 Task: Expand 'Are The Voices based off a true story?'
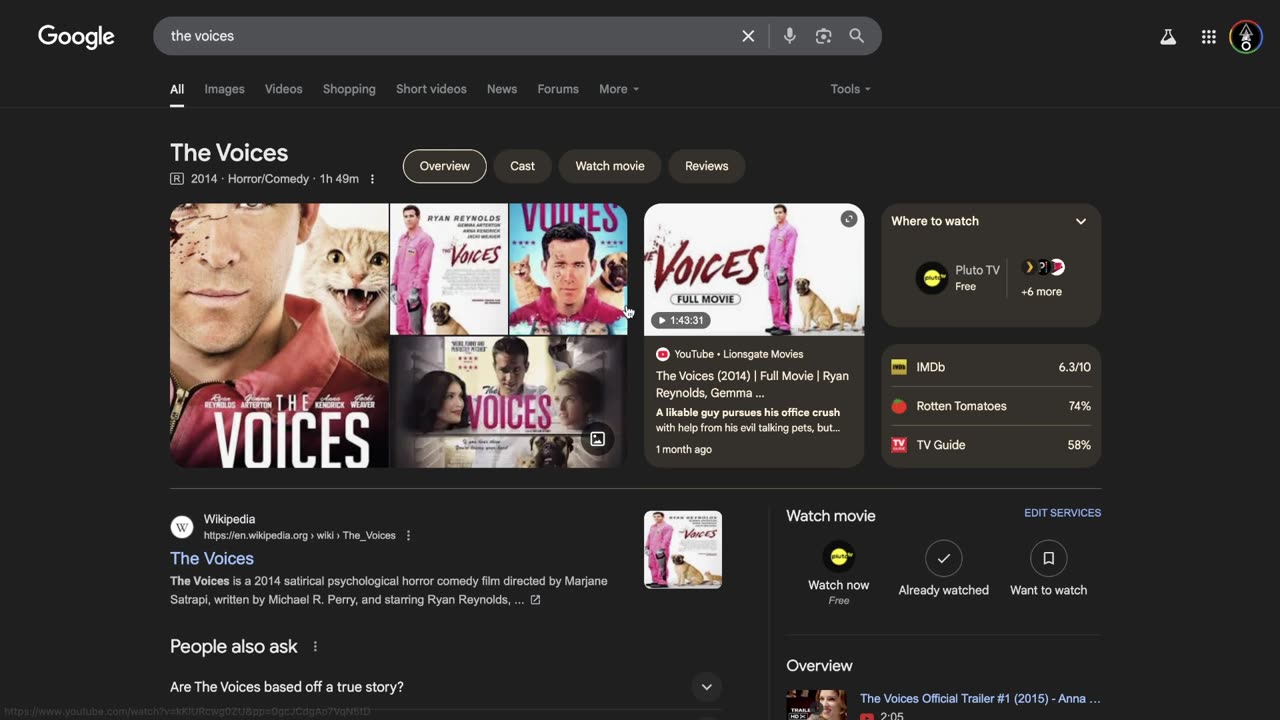[x=445, y=687]
